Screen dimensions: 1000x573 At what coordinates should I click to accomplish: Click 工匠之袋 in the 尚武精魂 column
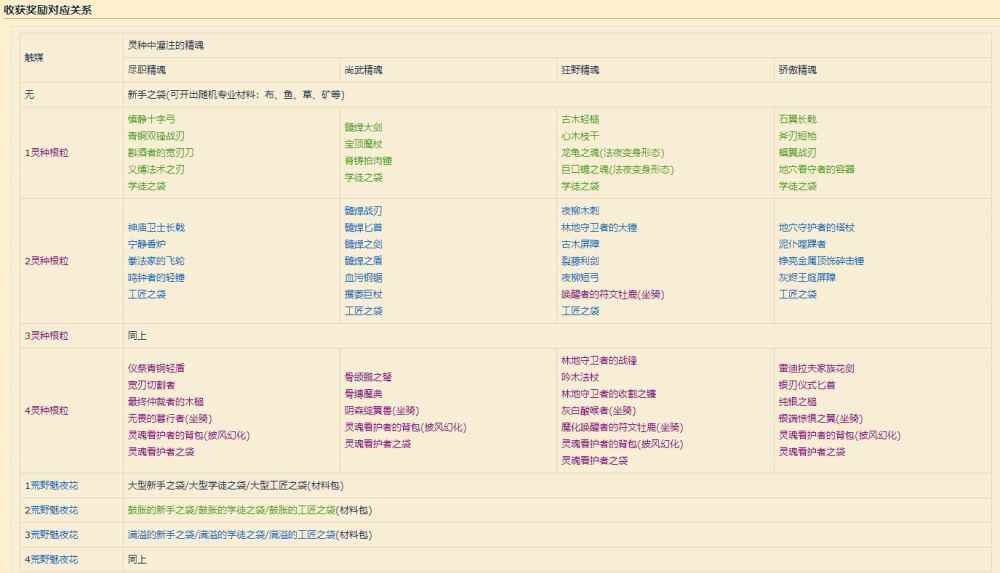364,311
